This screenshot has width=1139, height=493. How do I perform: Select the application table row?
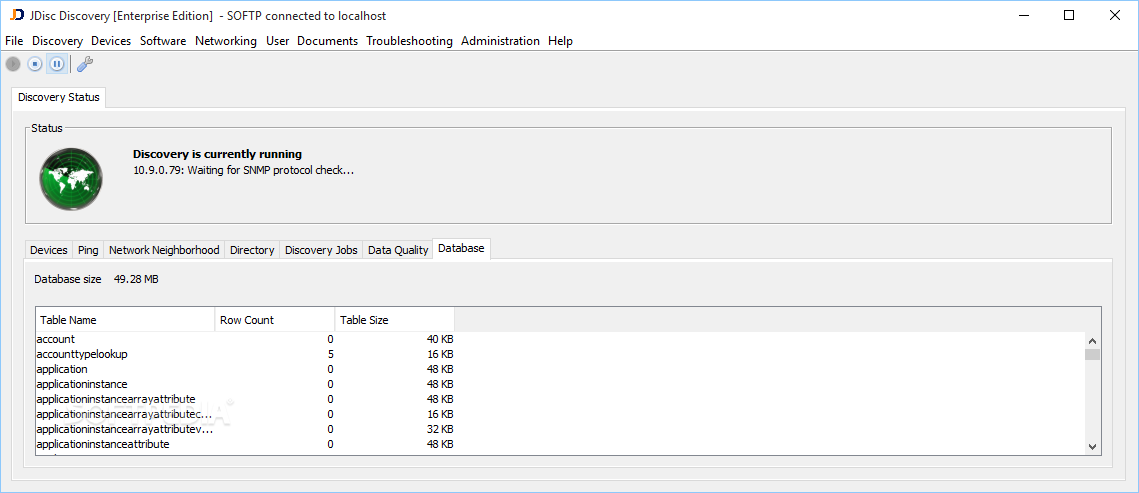(246, 369)
